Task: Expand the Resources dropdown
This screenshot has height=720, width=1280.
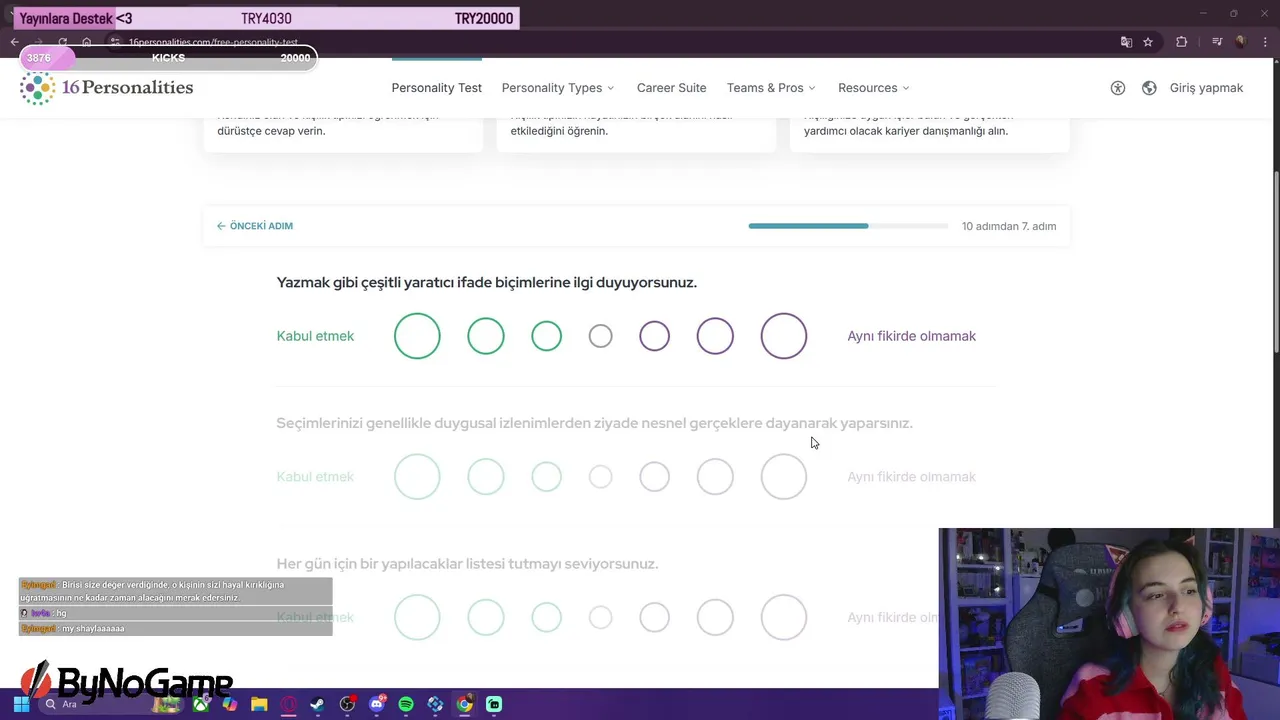Action: tap(874, 88)
